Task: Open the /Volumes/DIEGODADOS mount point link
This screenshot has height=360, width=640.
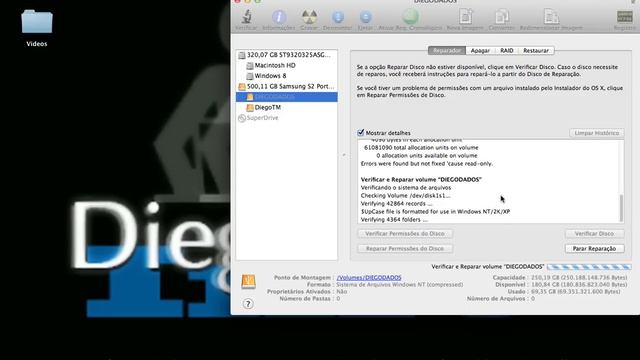Action: click(369, 278)
